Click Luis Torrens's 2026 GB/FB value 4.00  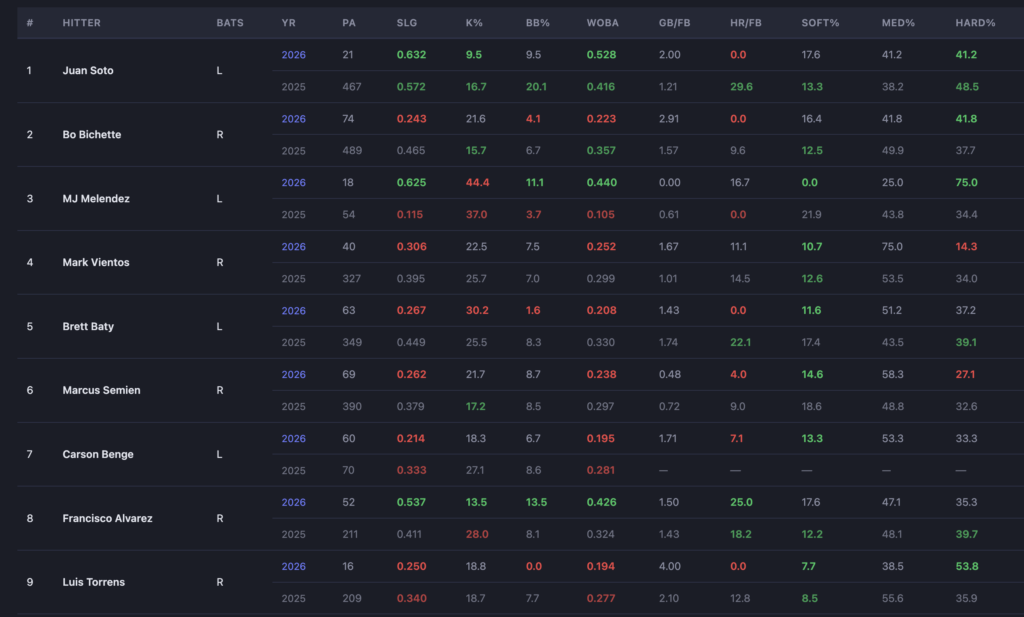tap(669, 567)
